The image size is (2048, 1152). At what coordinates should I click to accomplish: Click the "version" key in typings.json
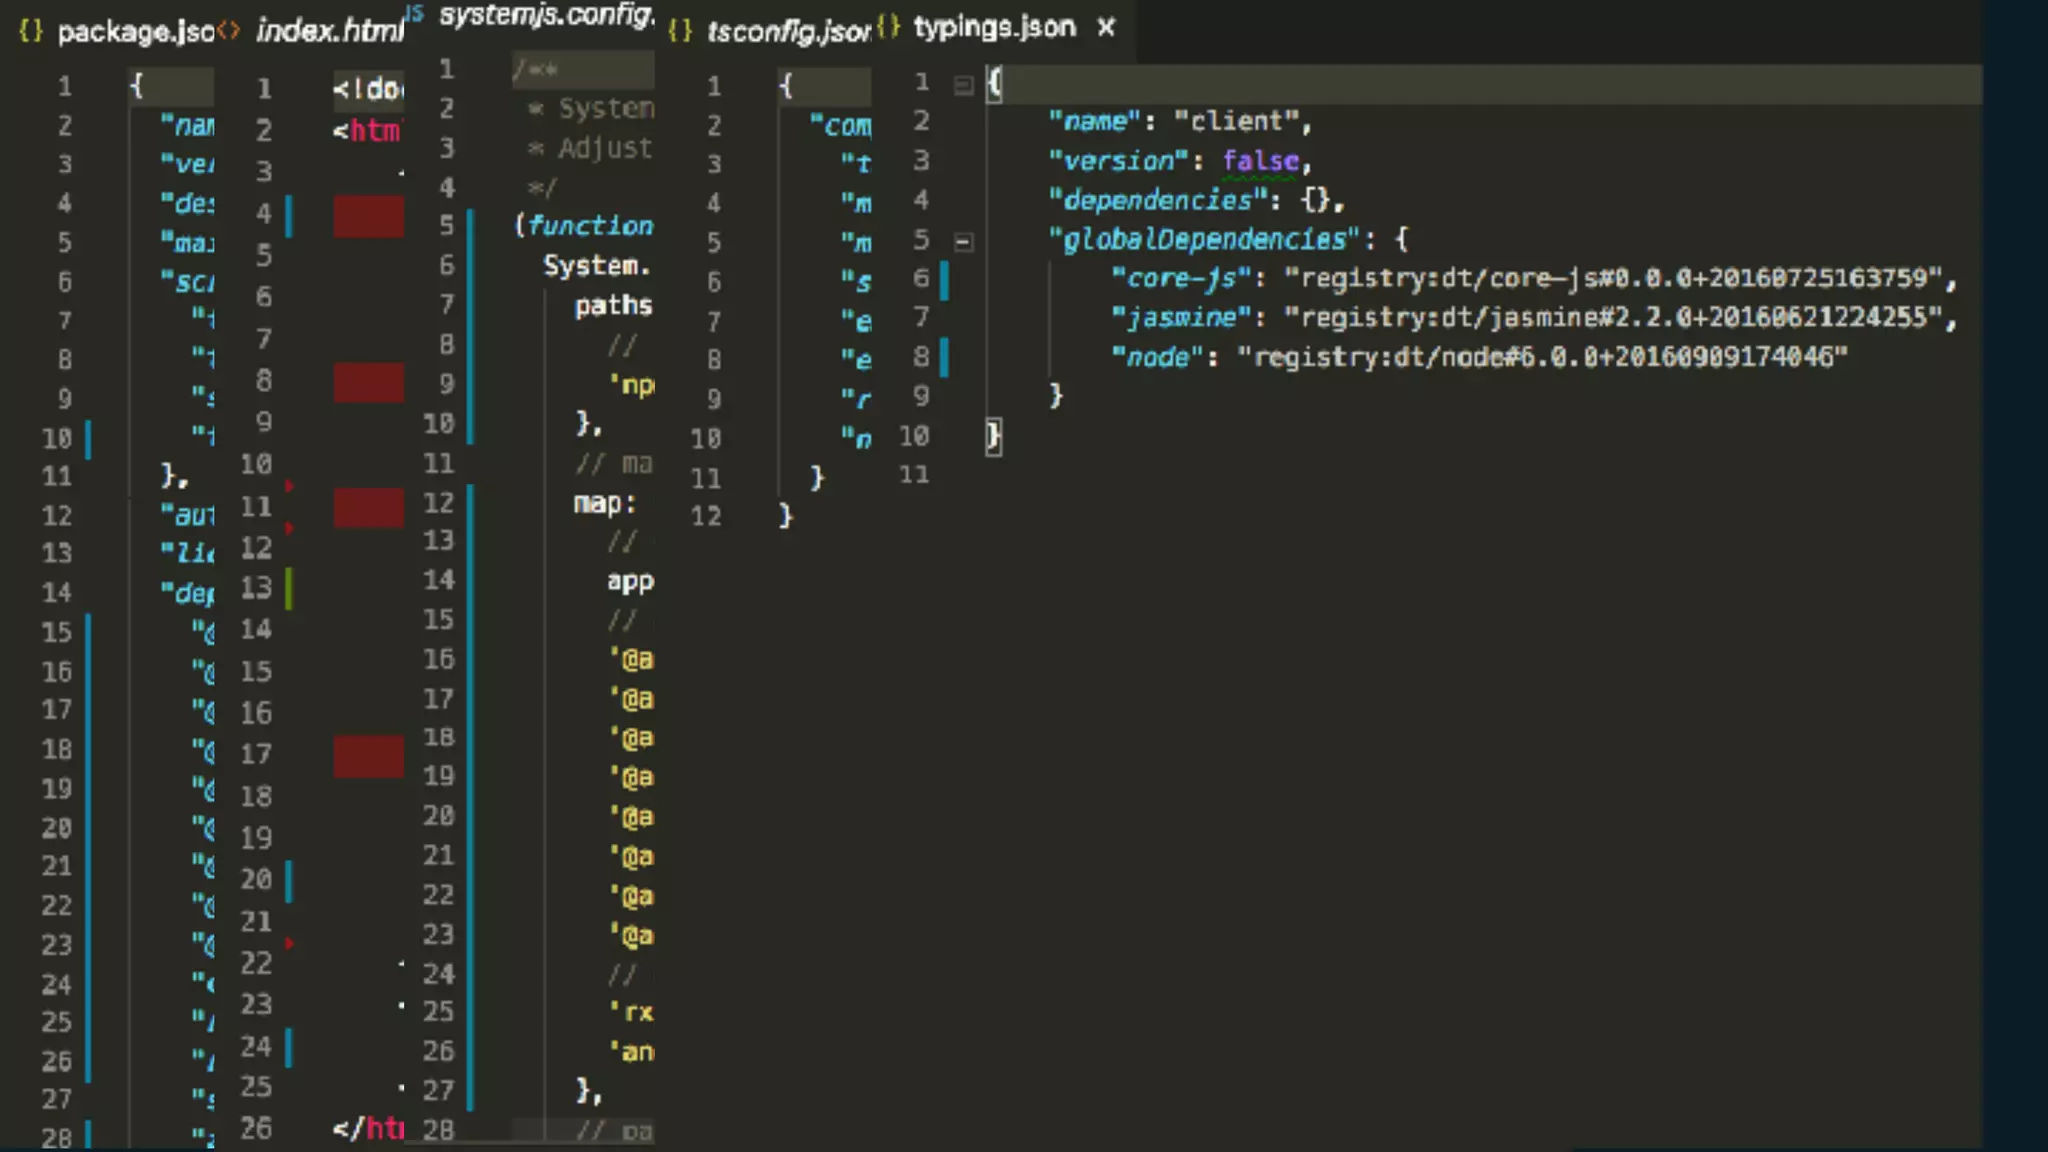point(1119,161)
